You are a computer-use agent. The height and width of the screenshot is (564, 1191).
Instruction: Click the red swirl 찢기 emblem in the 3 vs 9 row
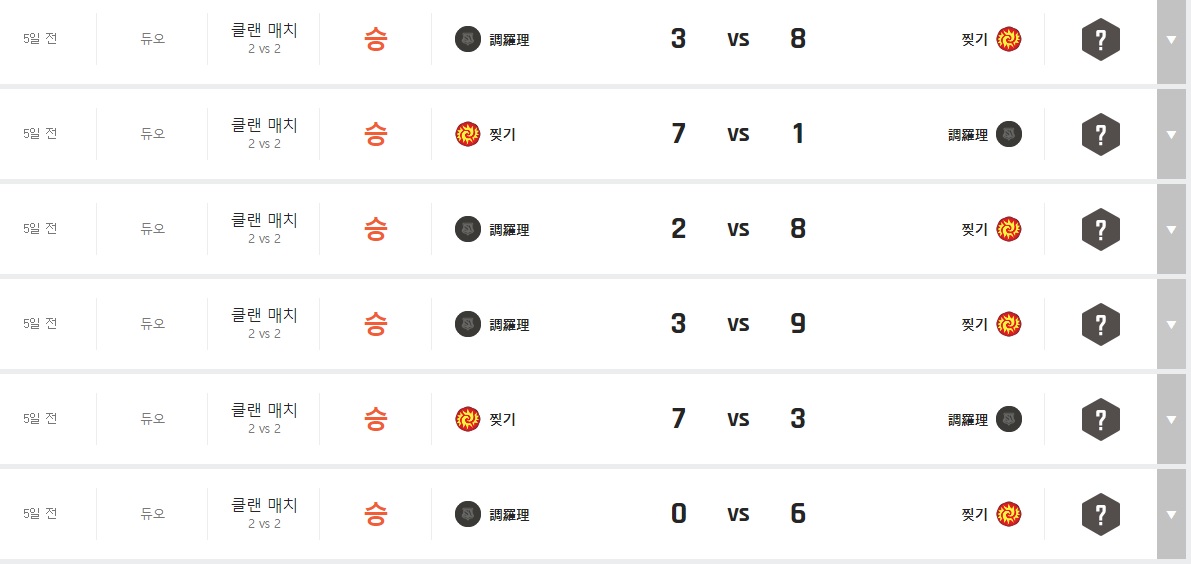click(1009, 324)
